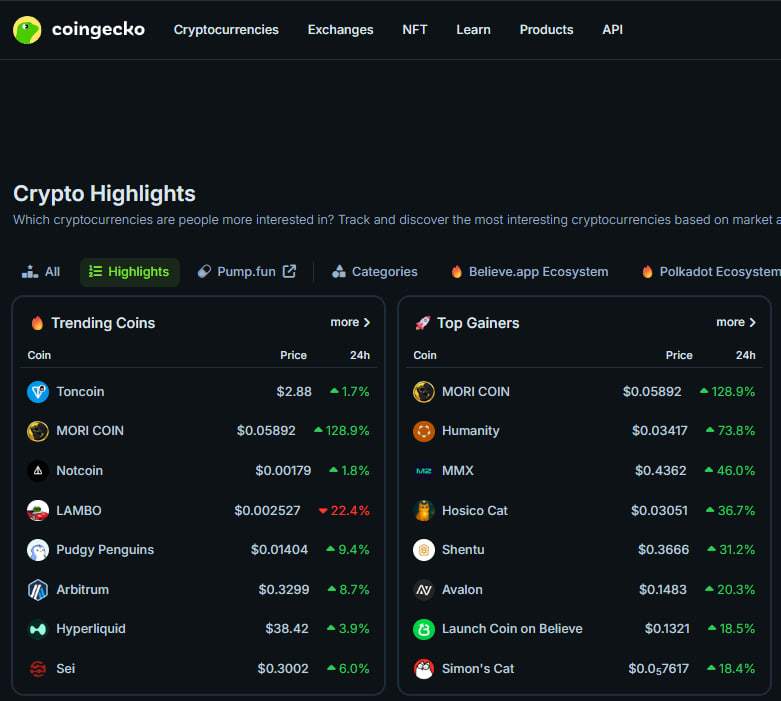781x701 pixels.
Task: Click the LAMBO coin icon
Action: pos(38,511)
